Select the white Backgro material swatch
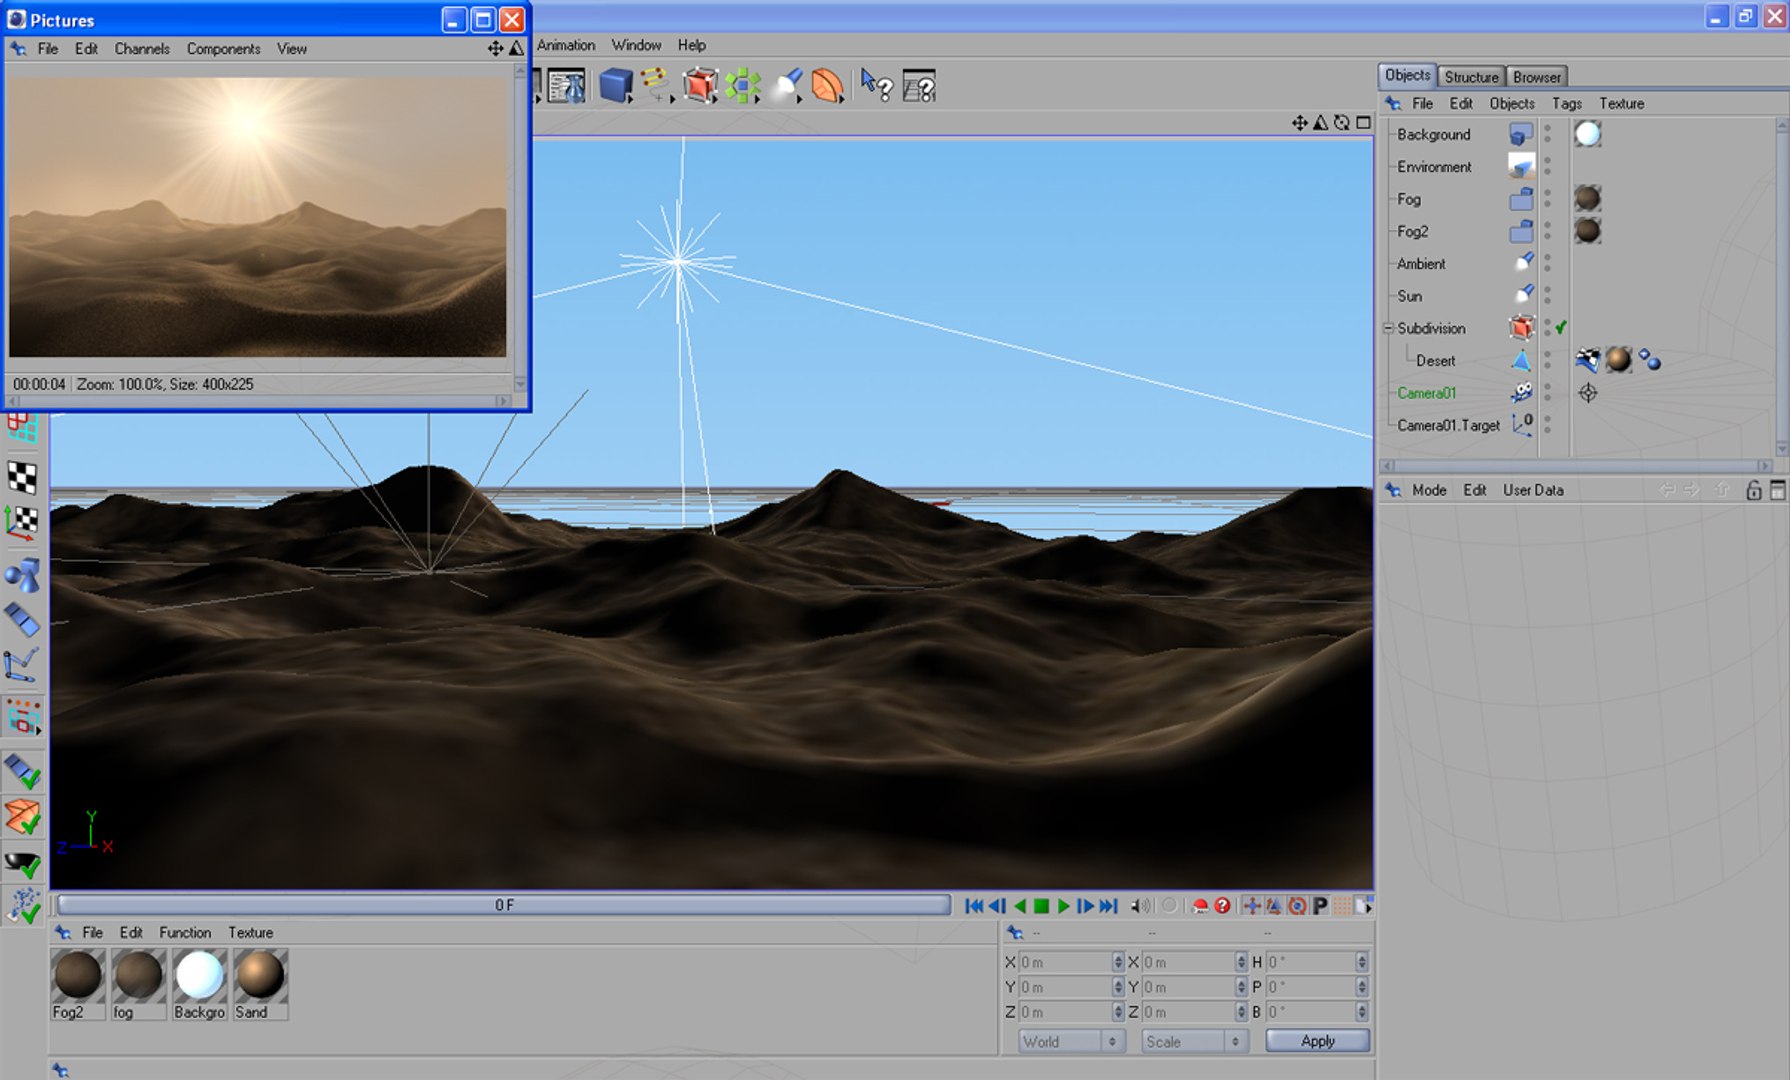The width and height of the screenshot is (1790, 1080). pyautogui.click(x=199, y=984)
